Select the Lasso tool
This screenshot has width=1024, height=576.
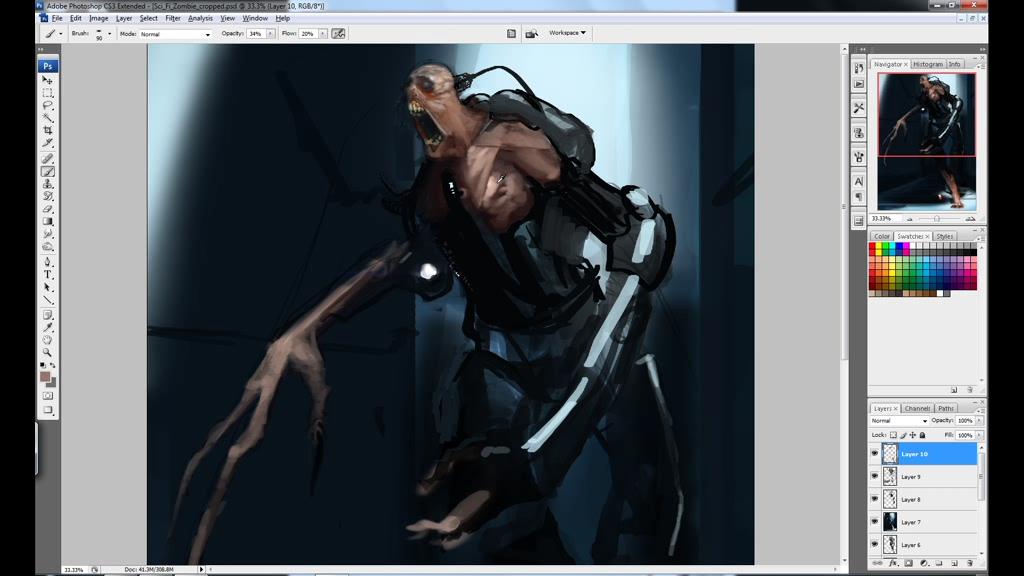click(48, 105)
